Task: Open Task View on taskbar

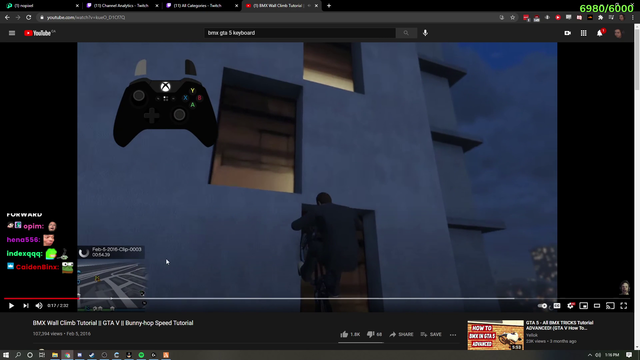Action: [x=42, y=355]
